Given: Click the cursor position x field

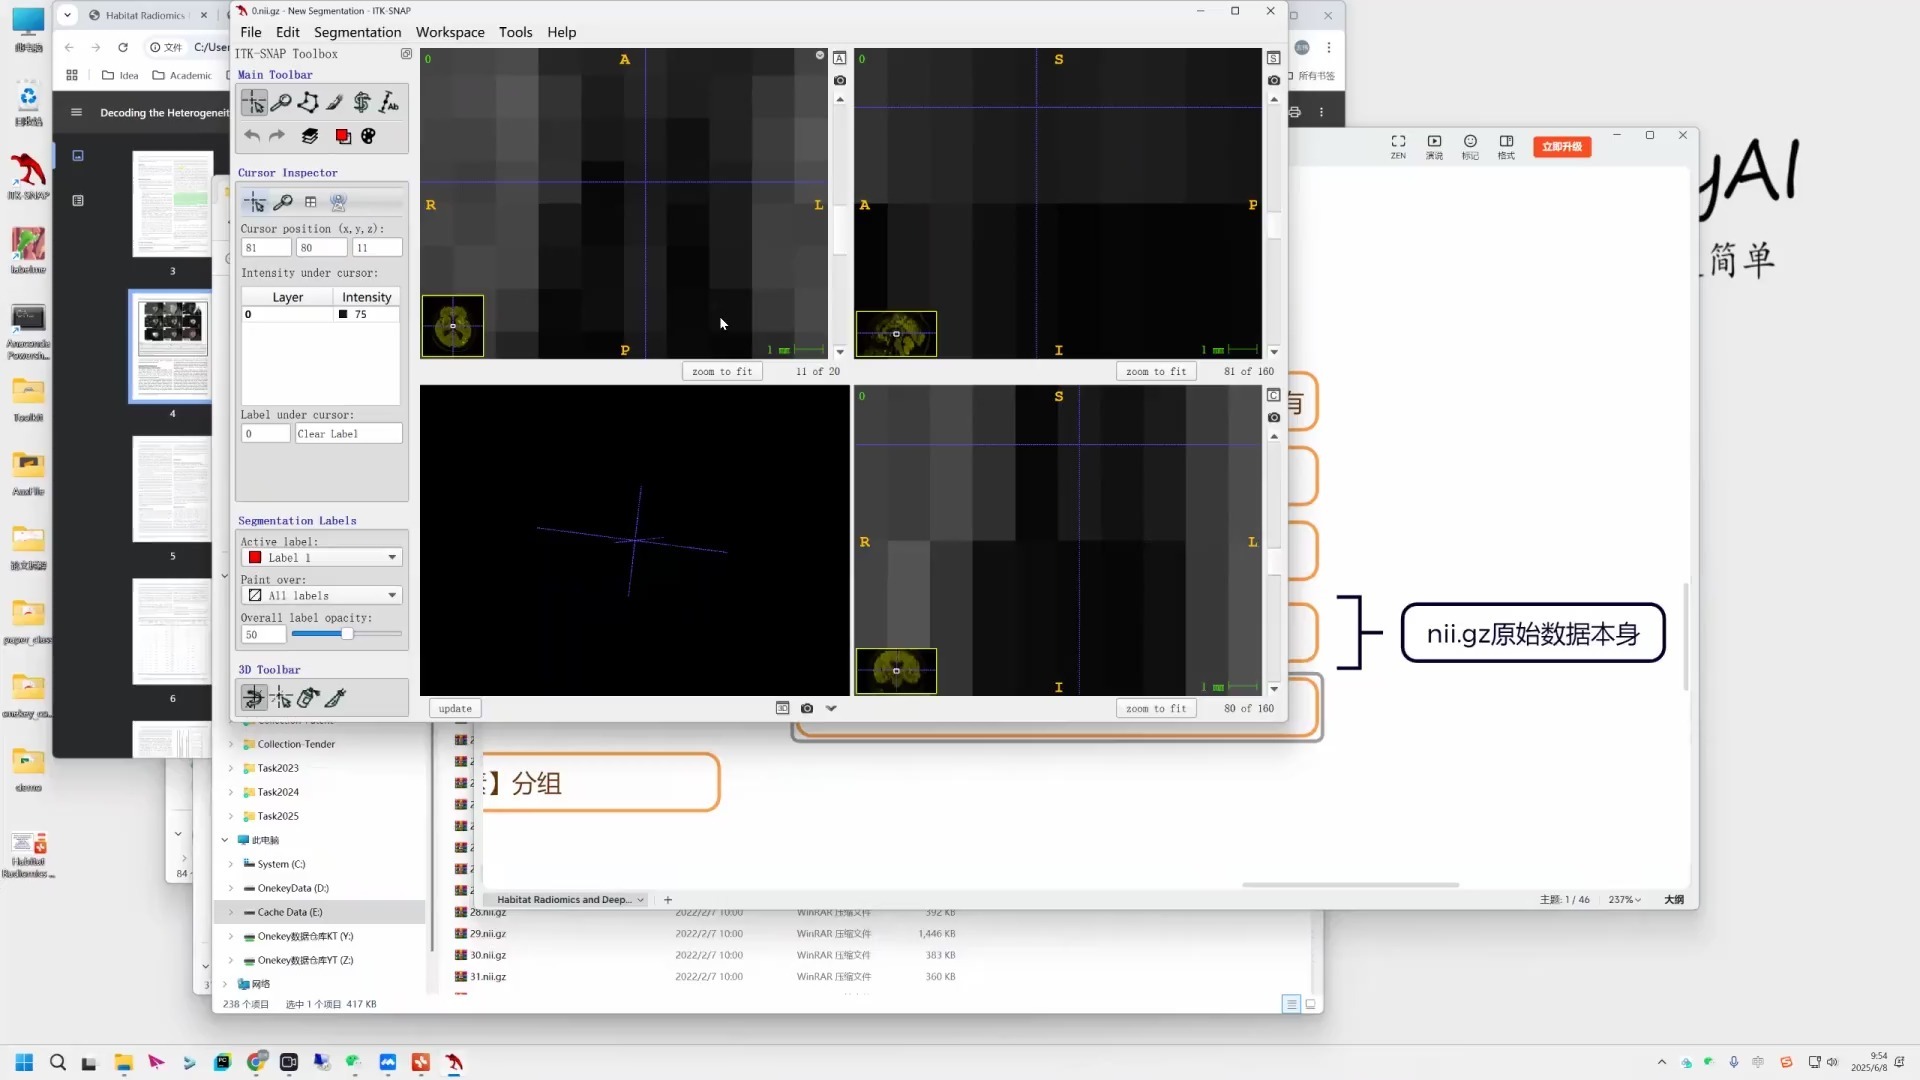Looking at the screenshot, I should 266,247.
